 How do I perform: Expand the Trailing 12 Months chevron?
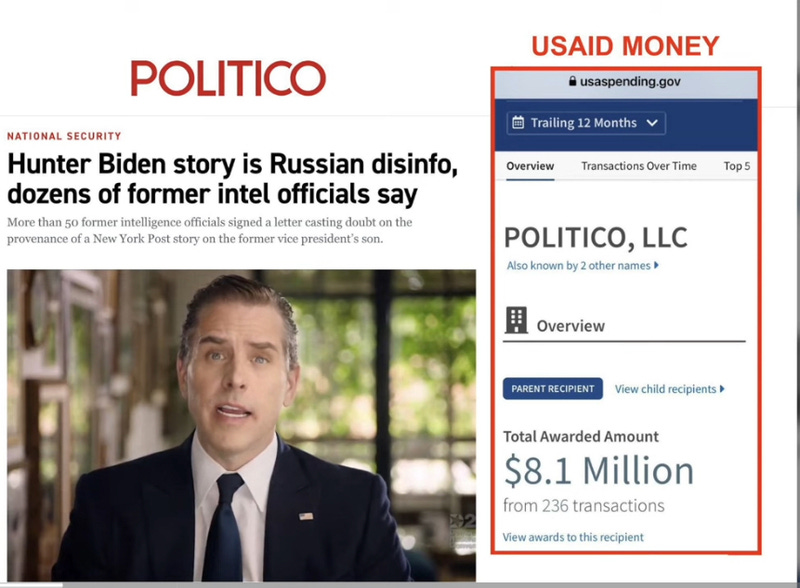tap(652, 123)
